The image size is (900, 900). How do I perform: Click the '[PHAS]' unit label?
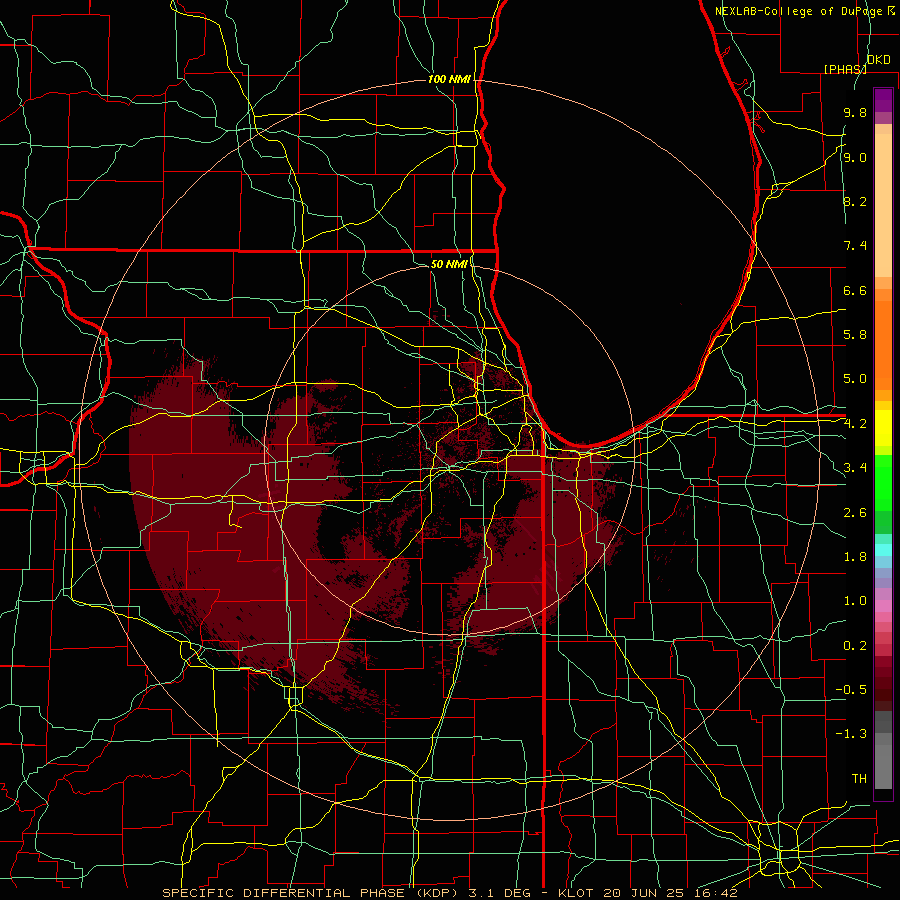[845, 69]
